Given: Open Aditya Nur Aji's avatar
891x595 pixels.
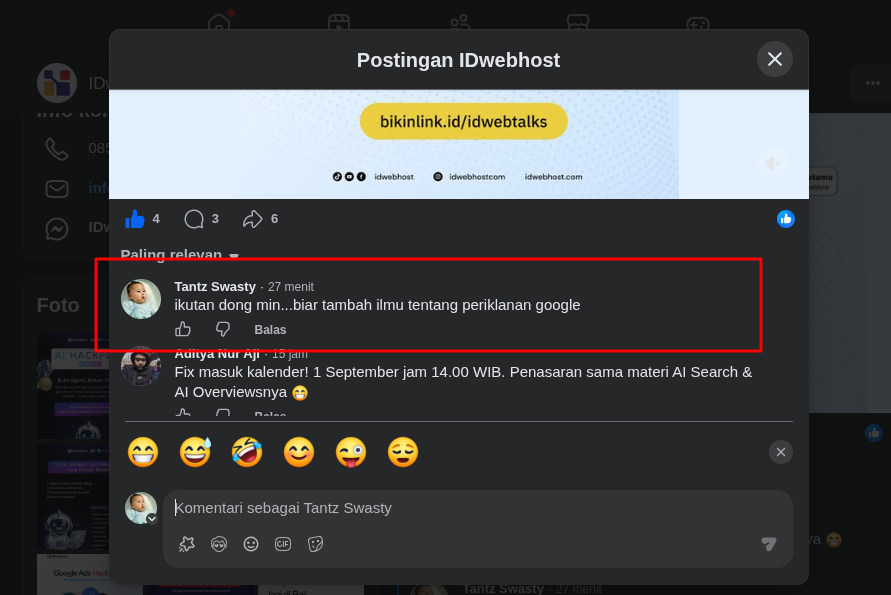Looking at the screenshot, I should pyautogui.click(x=141, y=366).
